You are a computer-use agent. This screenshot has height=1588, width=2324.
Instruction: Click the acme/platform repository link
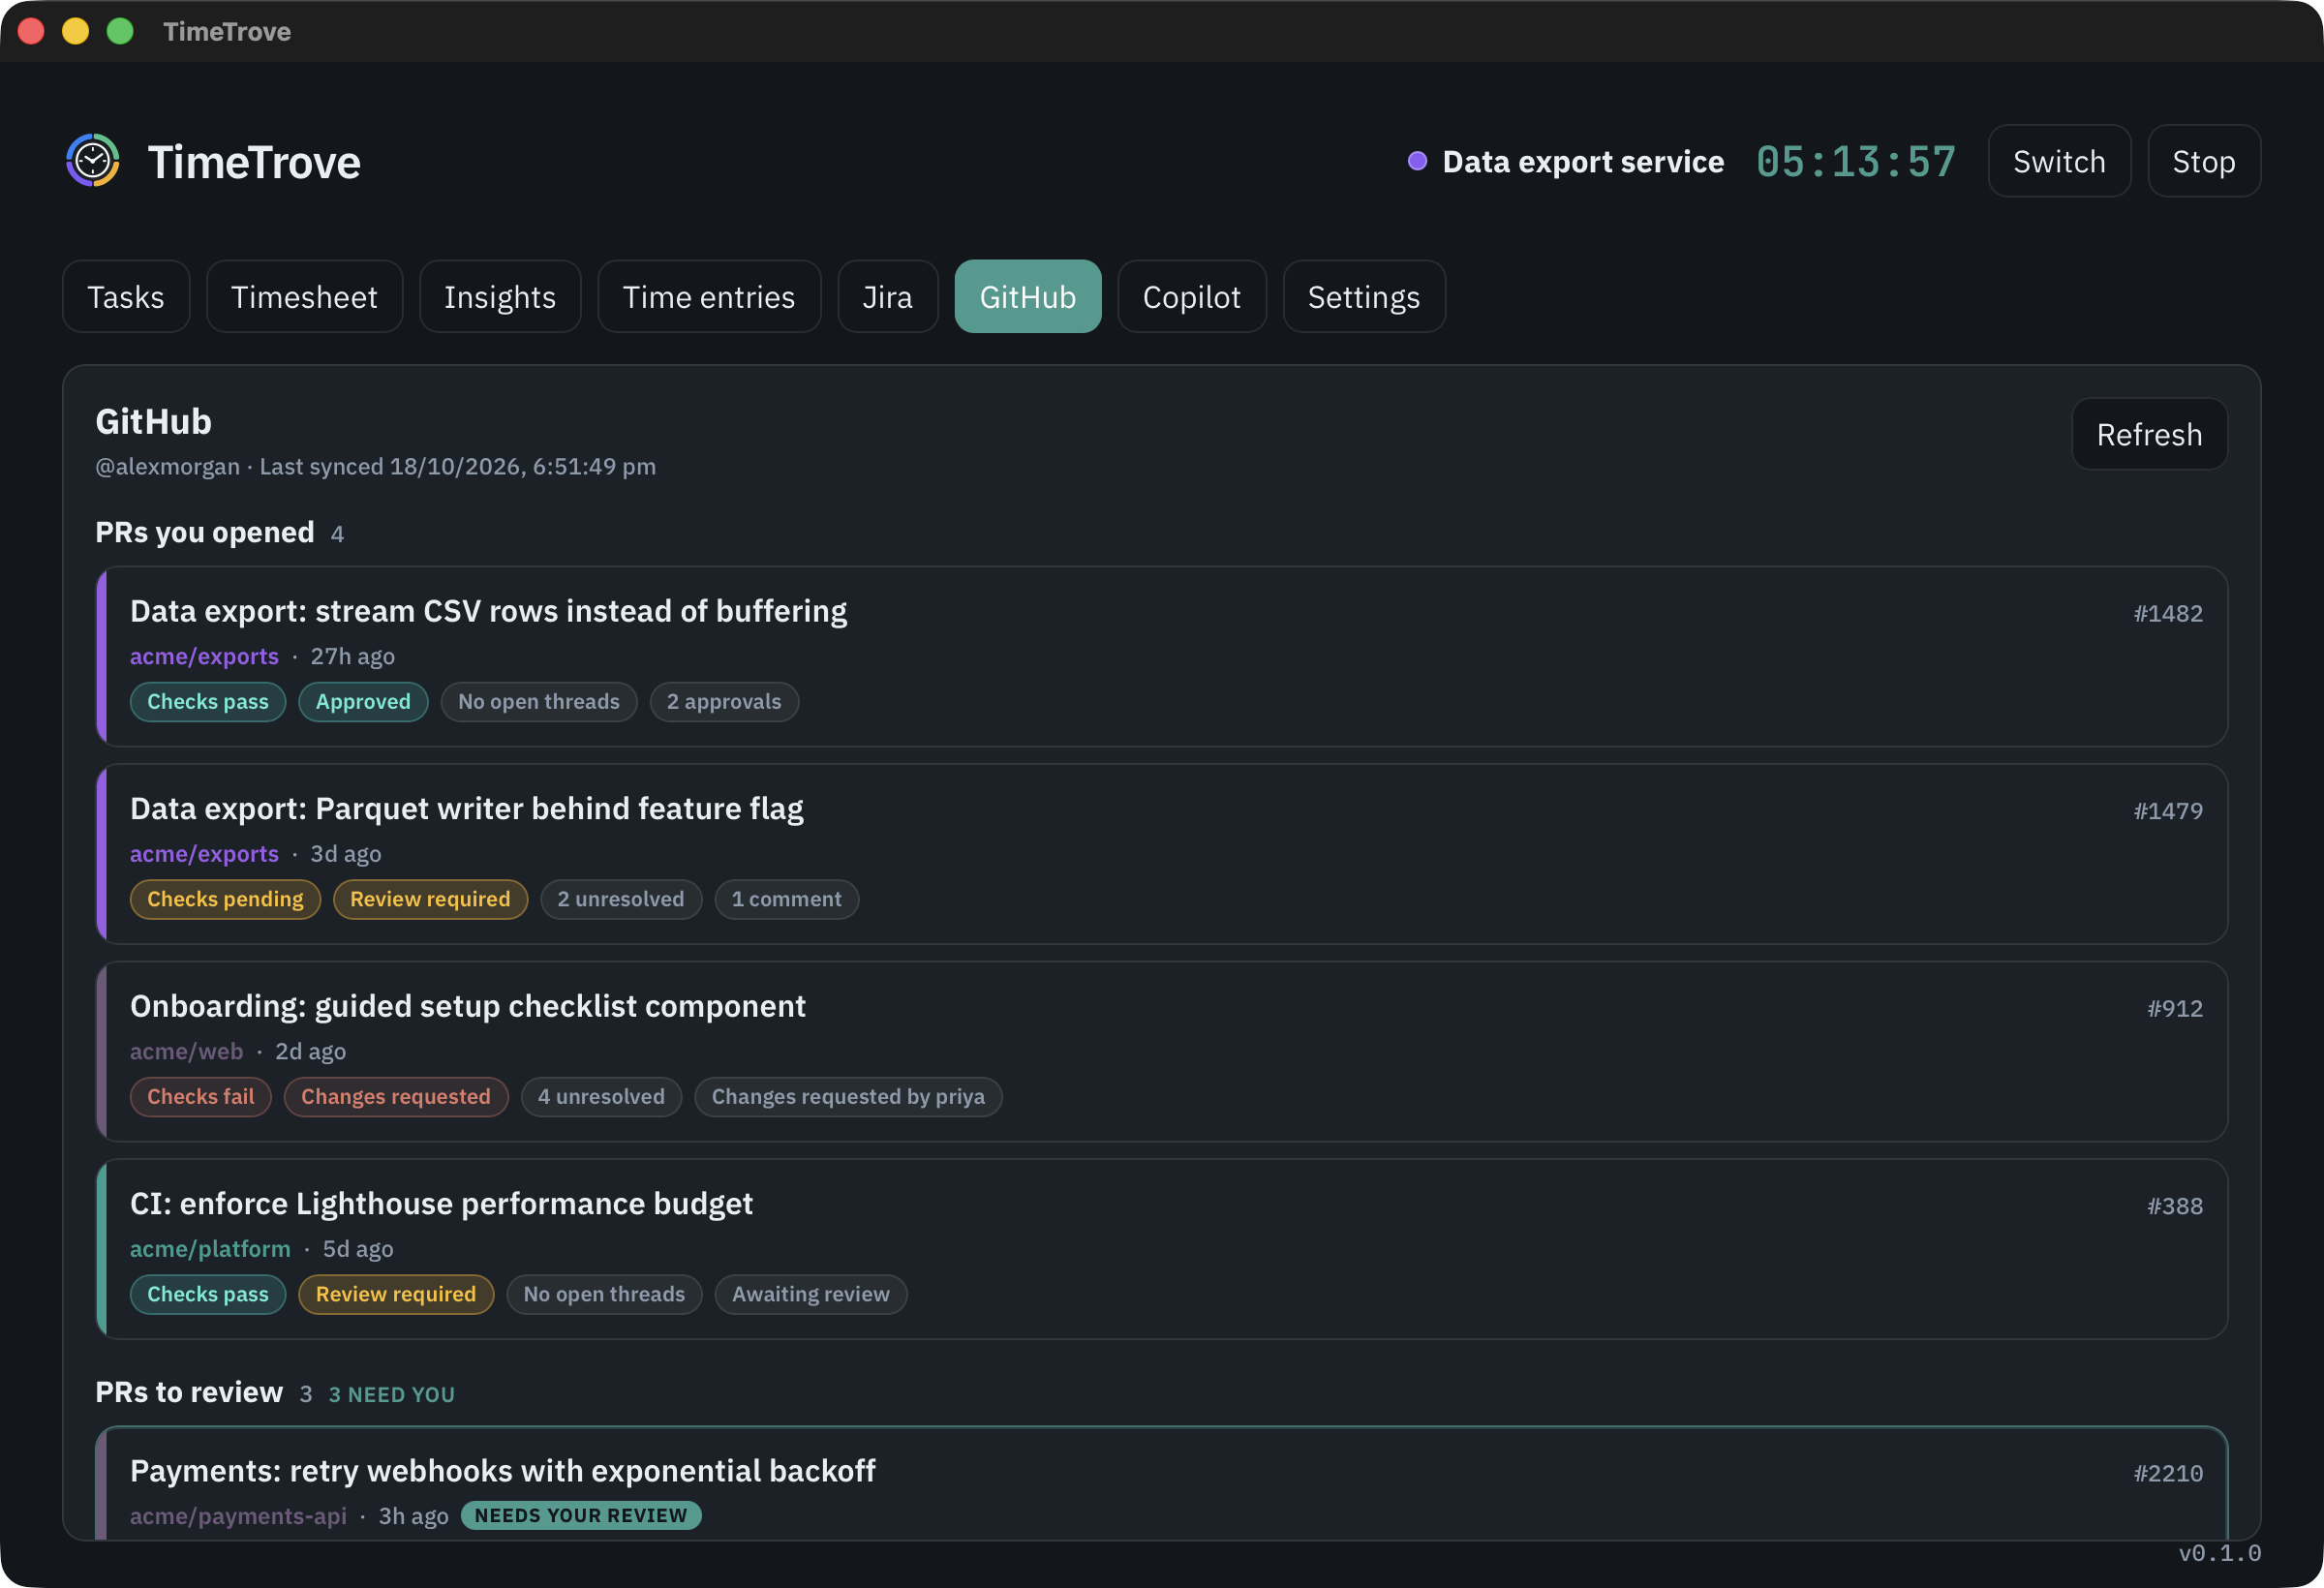coord(210,1249)
